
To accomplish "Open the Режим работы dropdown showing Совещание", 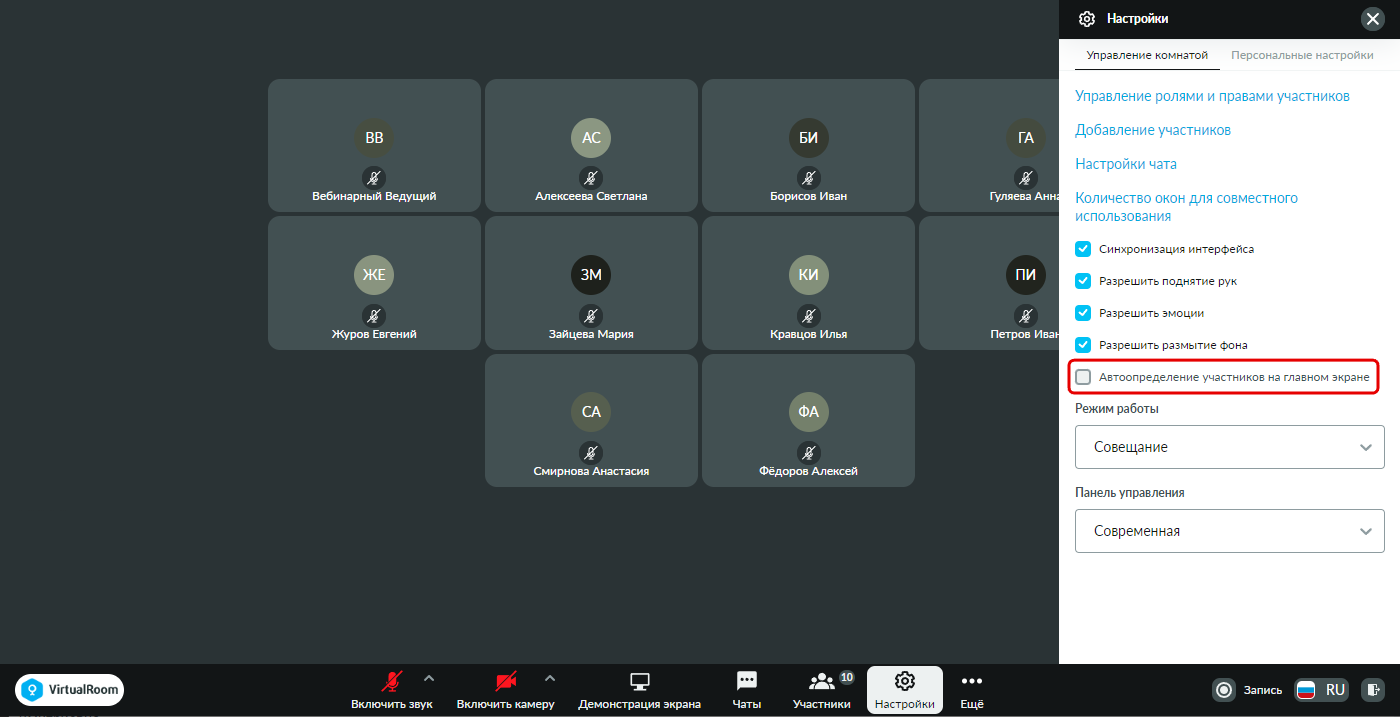I will pyautogui.click(x=1230, y=447).
